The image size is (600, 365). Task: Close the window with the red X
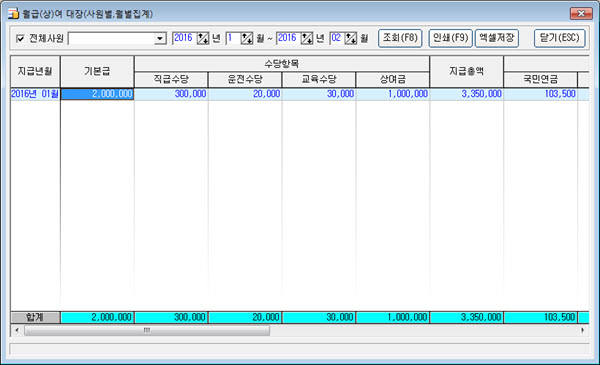click(581, 13)
